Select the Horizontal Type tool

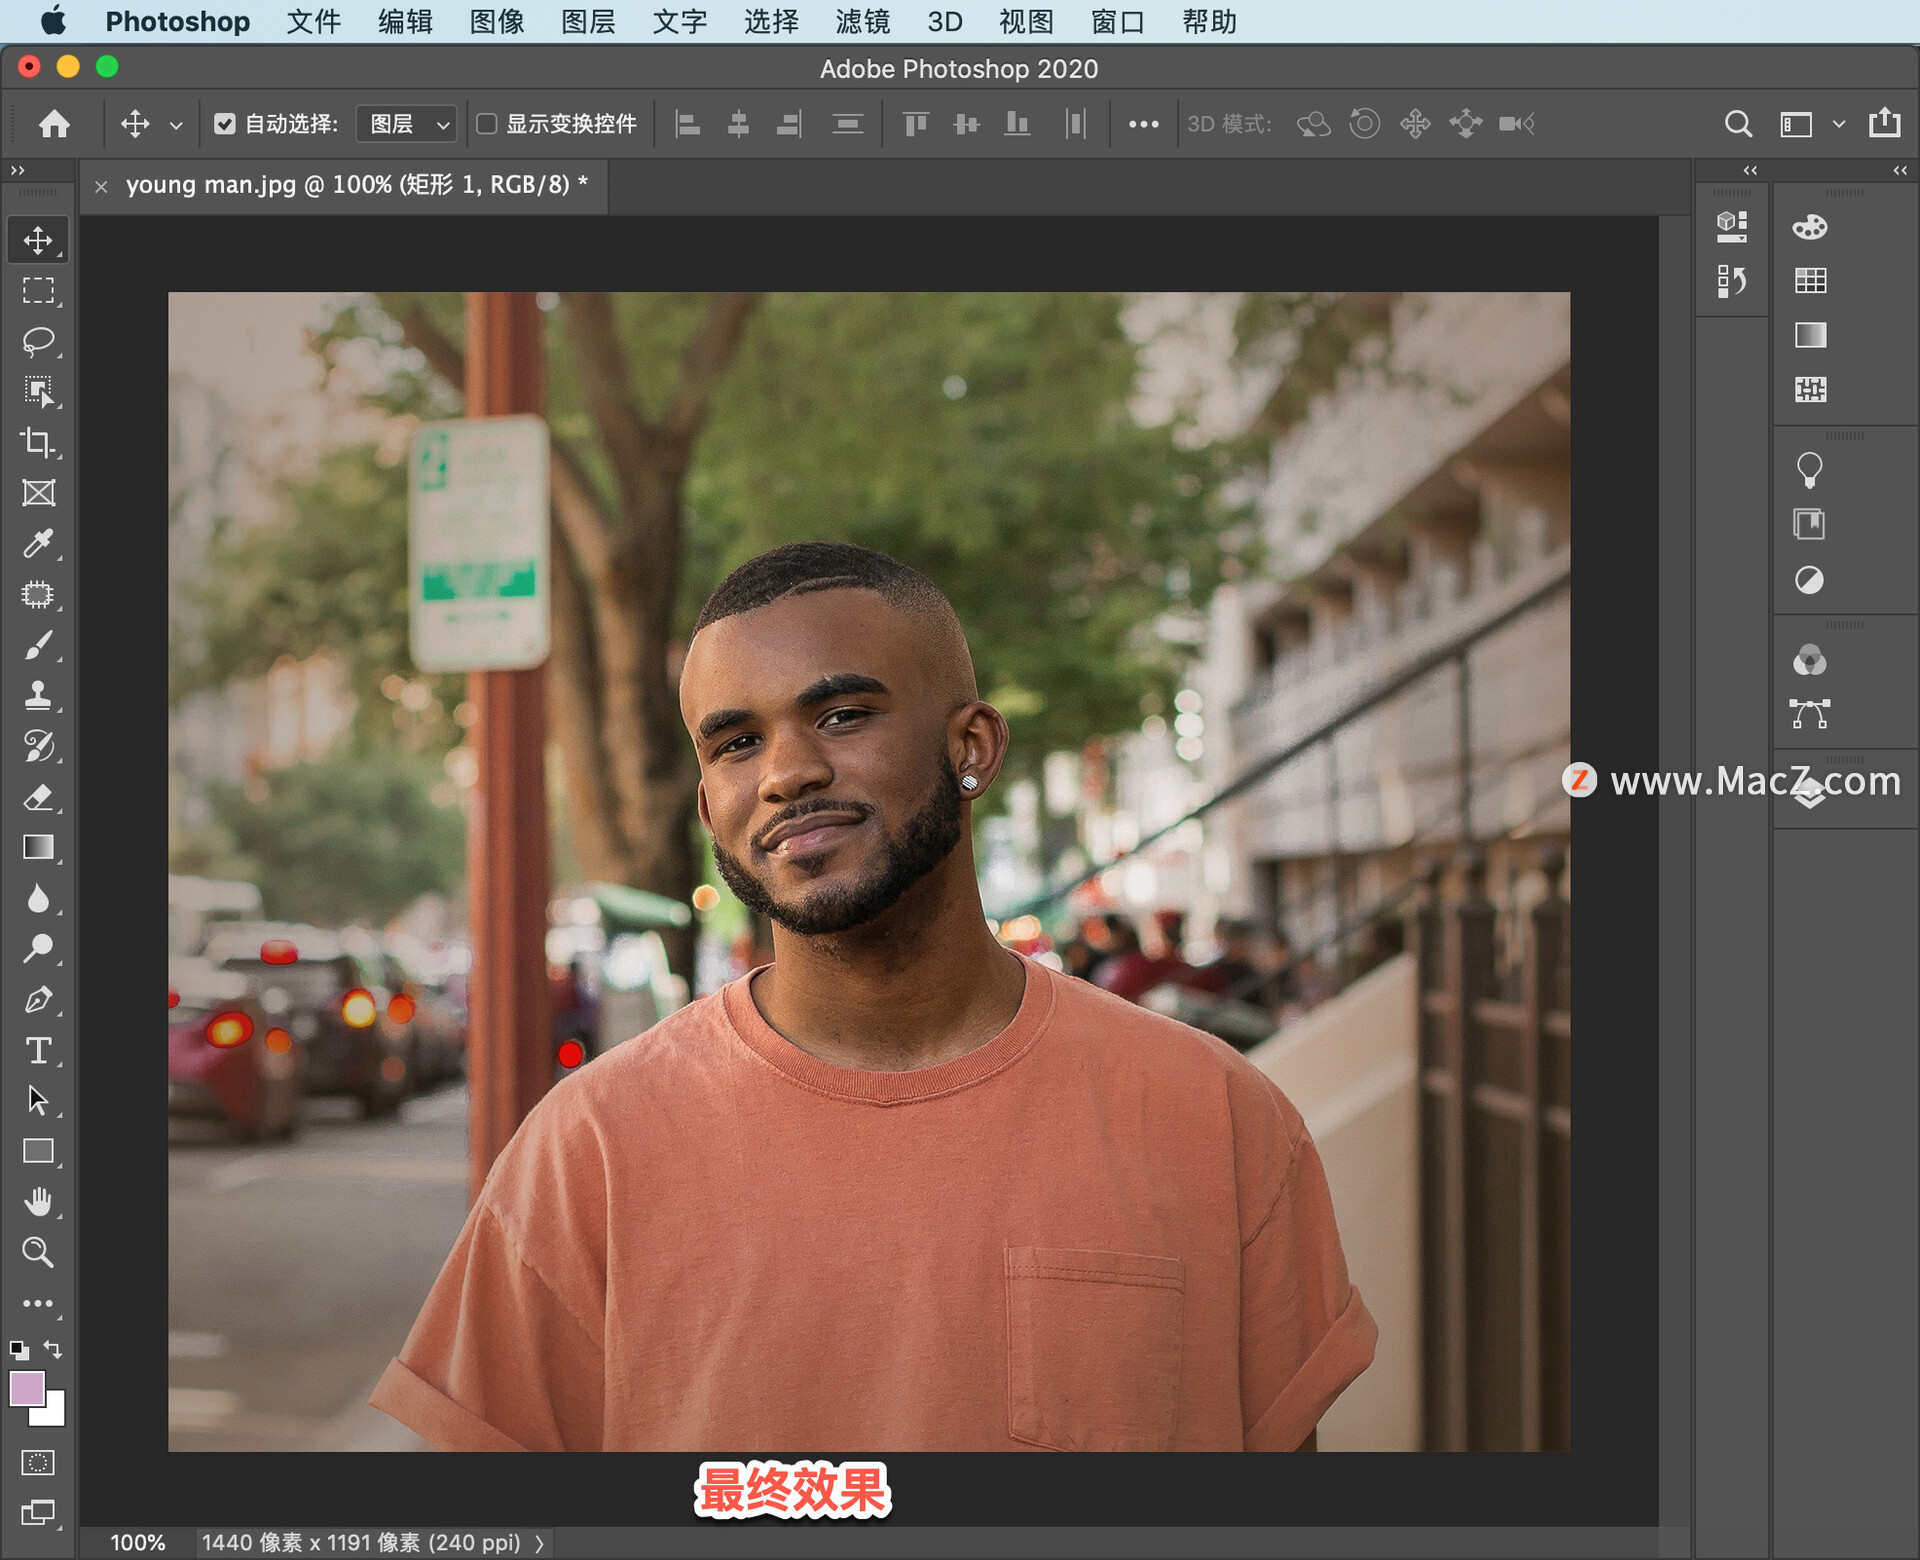click(x=38, y=1050)
